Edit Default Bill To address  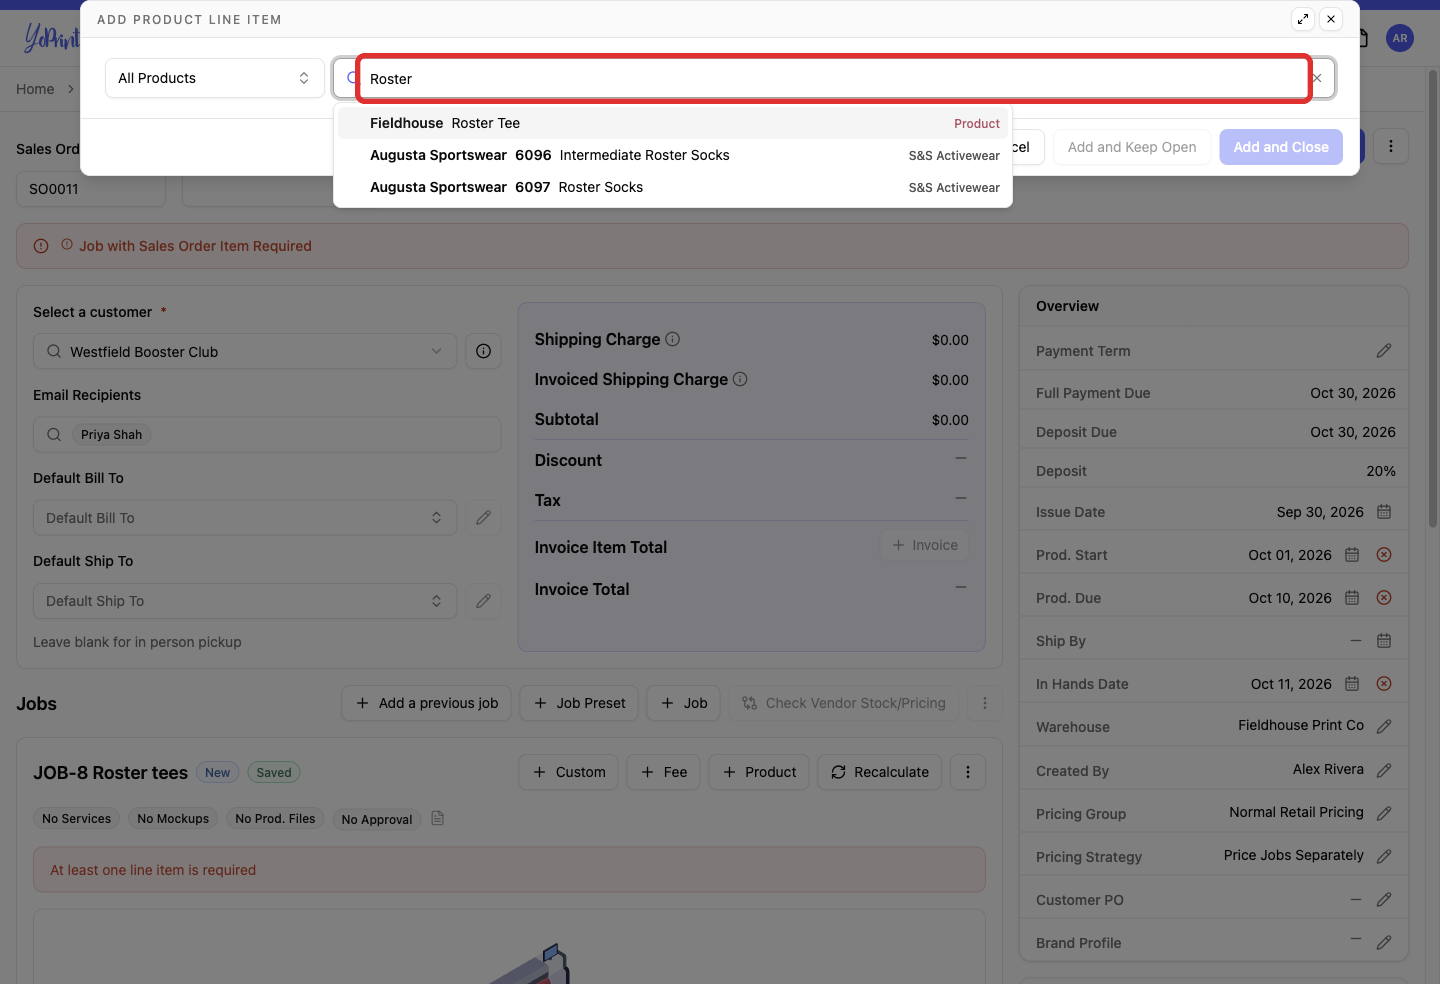pos(483,517)
